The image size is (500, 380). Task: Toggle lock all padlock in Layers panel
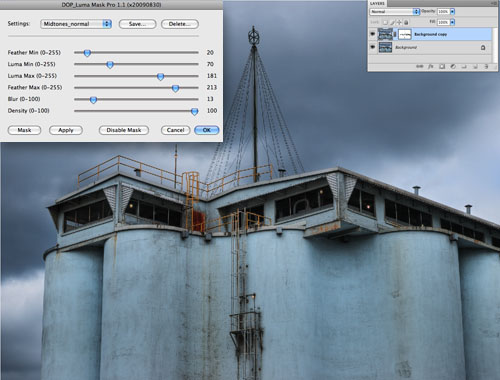pos(406,22)
